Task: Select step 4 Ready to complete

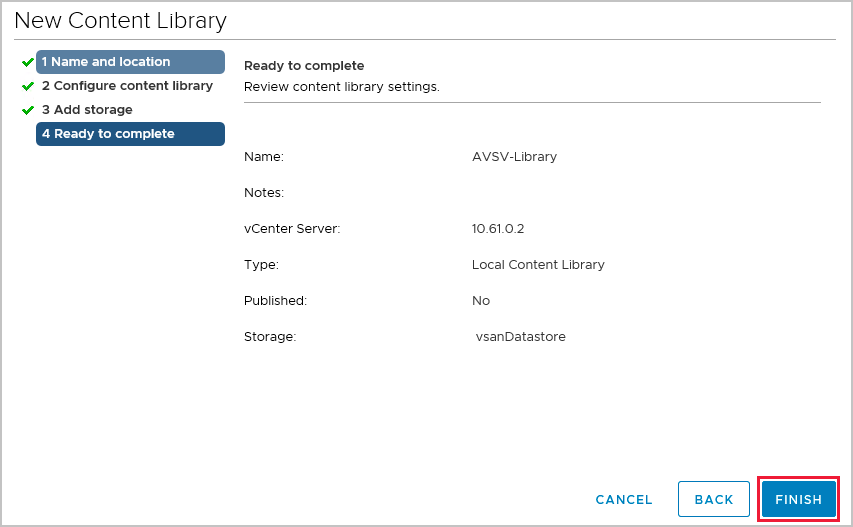Action: tap(130, 134)
